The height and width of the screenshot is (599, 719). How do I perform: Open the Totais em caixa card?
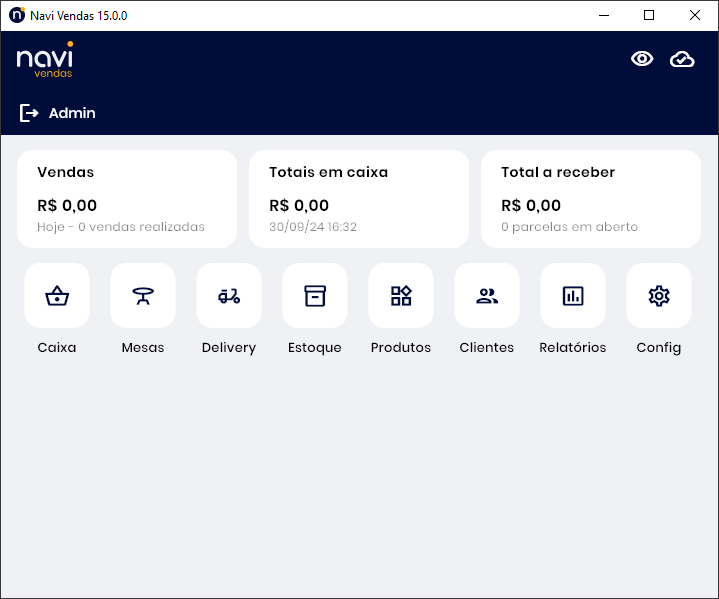click(359, 199)
